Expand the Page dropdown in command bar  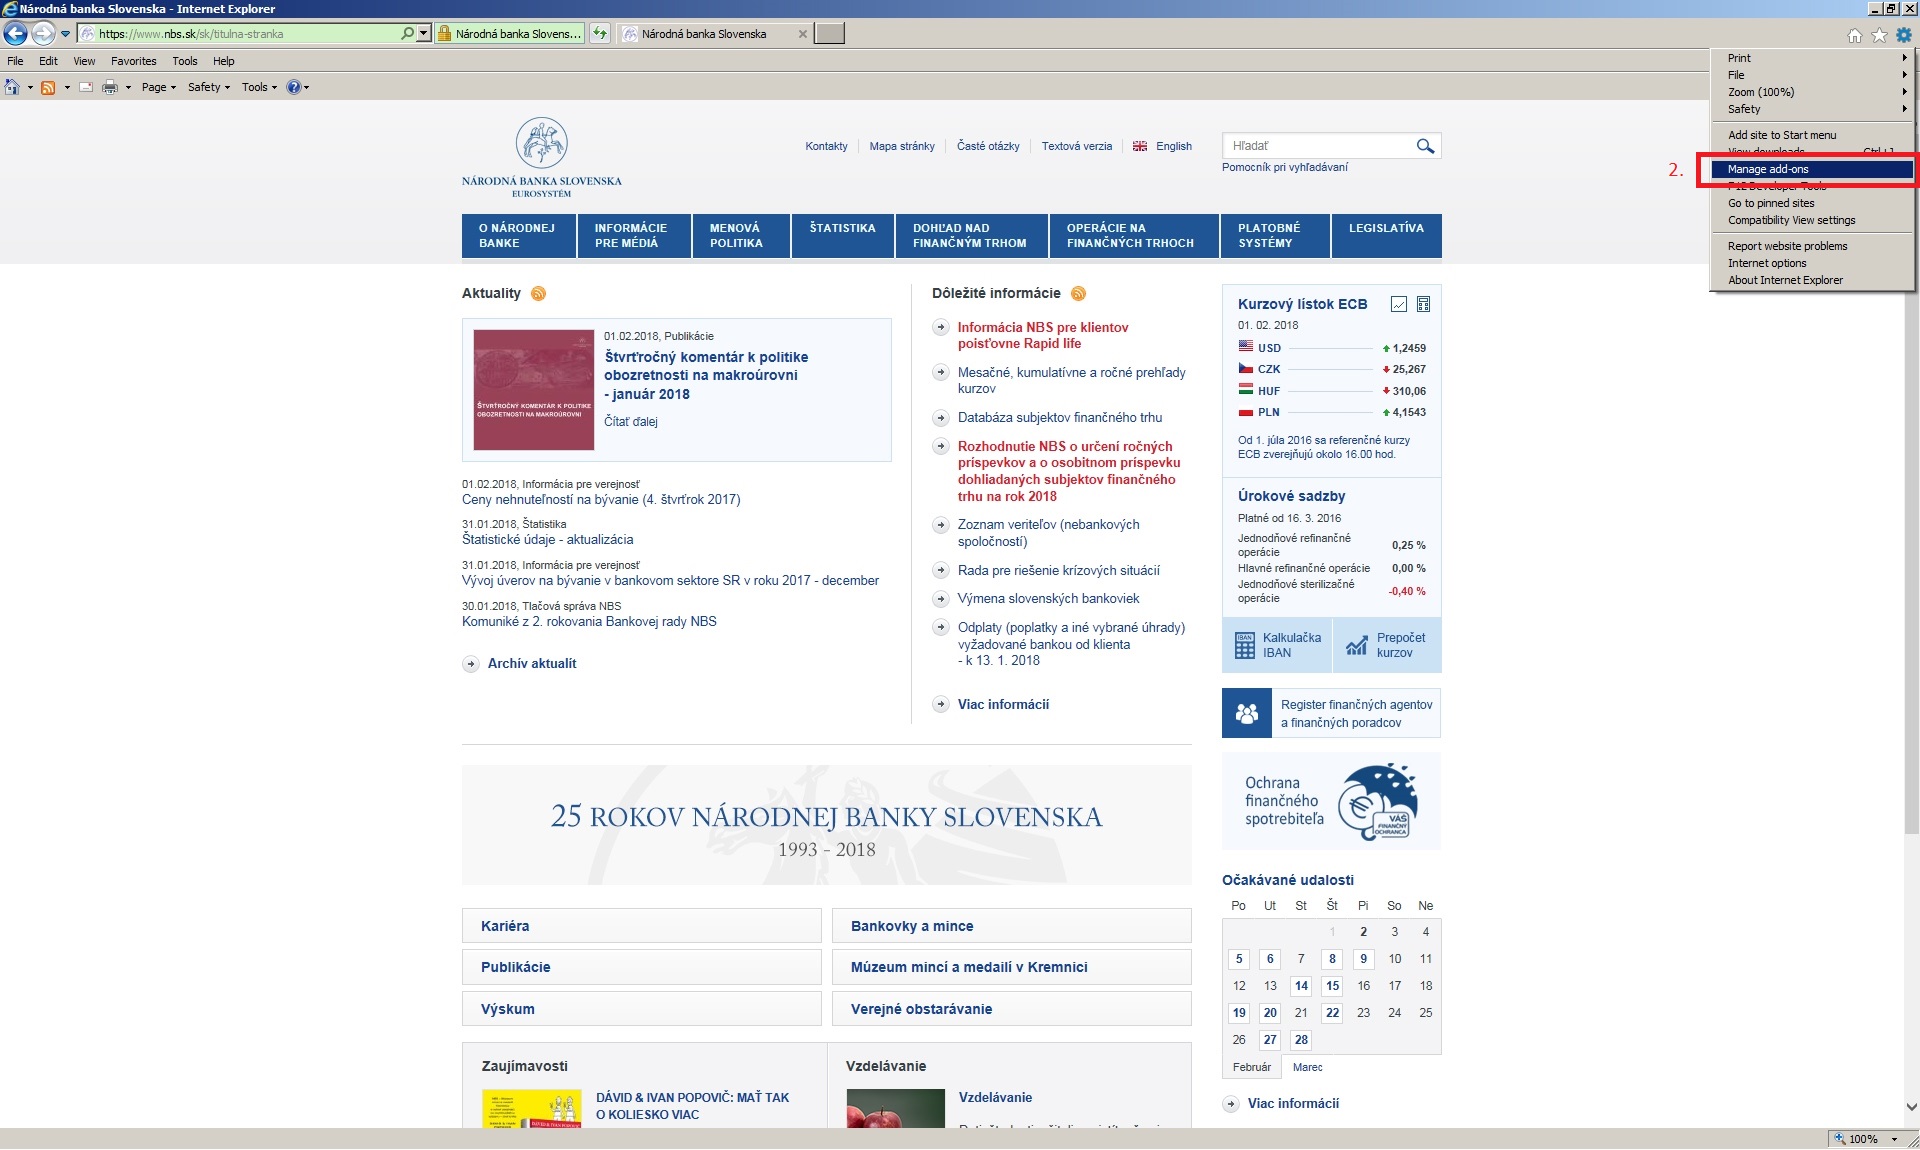point(158,88)
